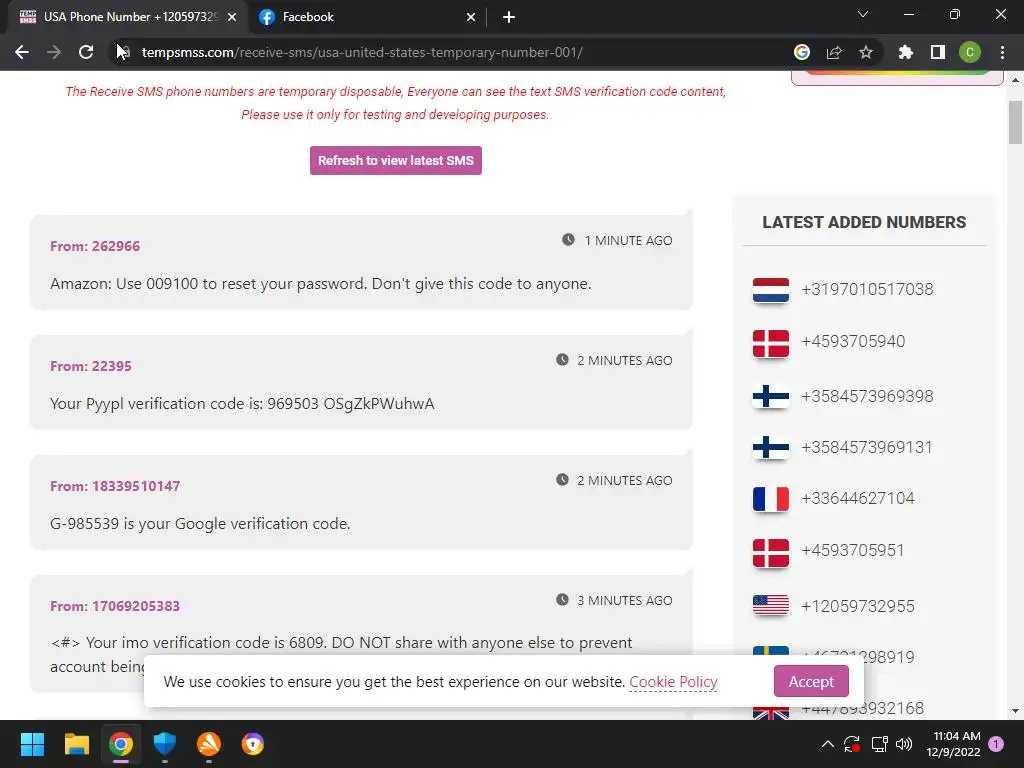The height and width of the screenshot is (768, 1024).
Task: Click the flag beside +4593705951
Action: 771,553
